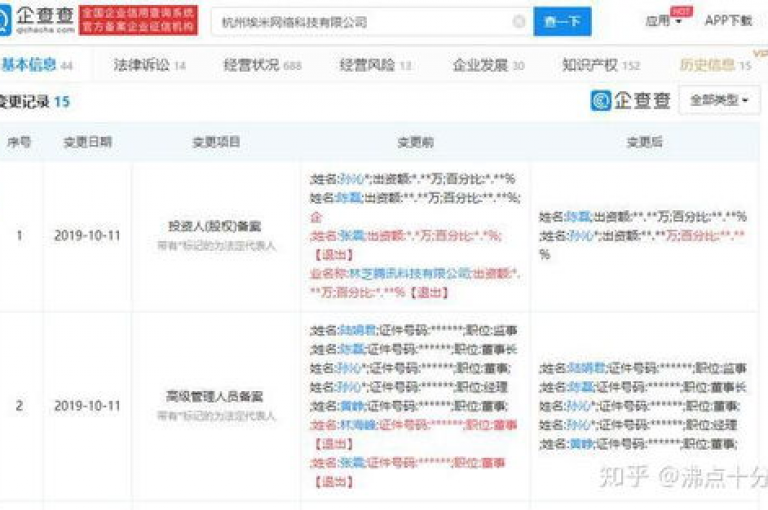Open the 全部类型 filter dropdown

pos(719,100)
